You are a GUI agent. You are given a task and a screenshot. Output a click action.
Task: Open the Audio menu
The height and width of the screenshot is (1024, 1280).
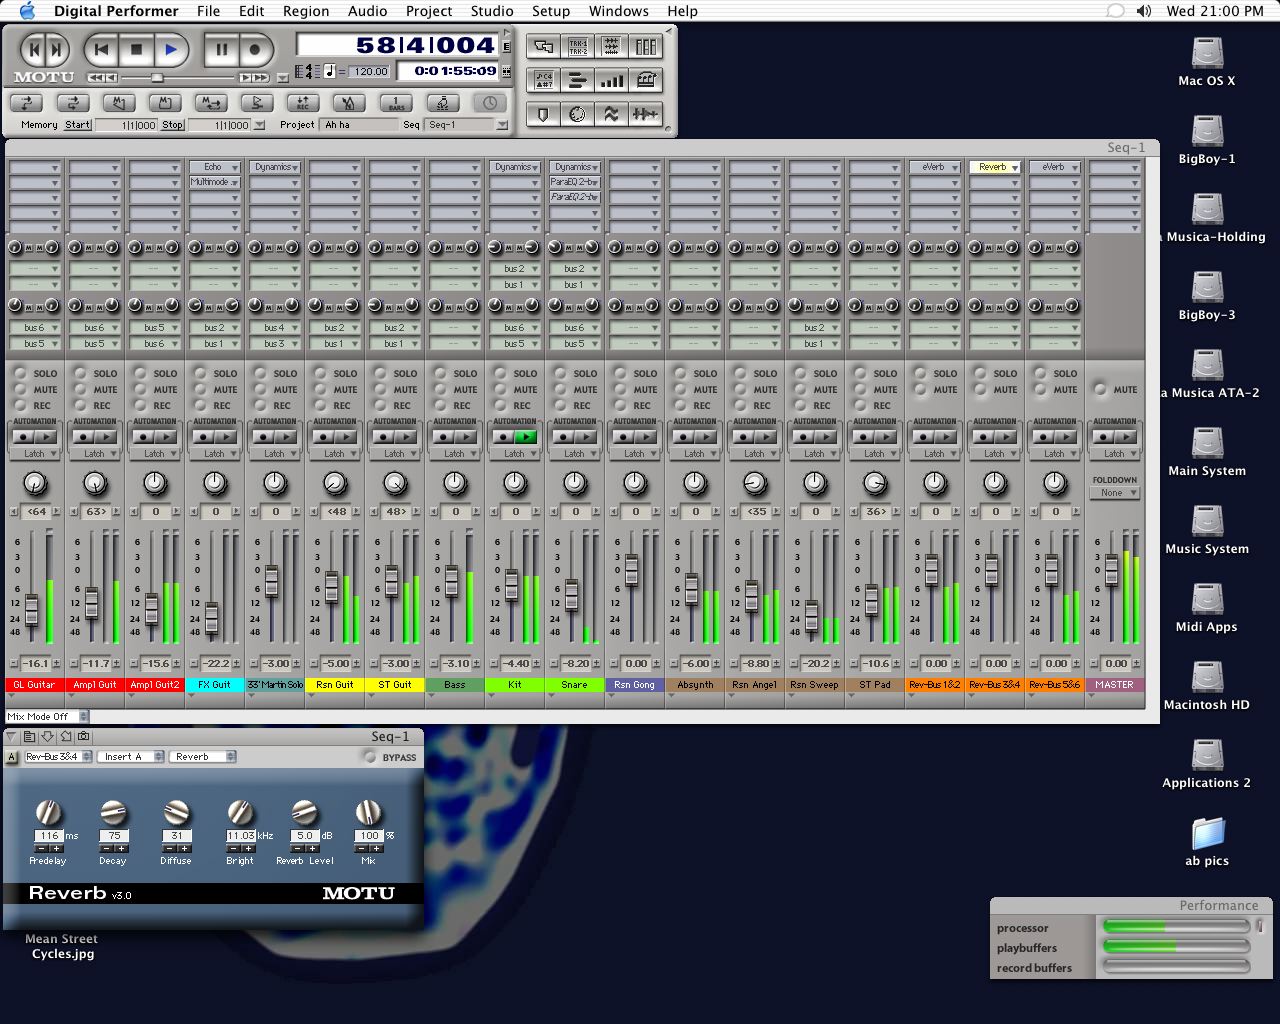coord(367,11)
